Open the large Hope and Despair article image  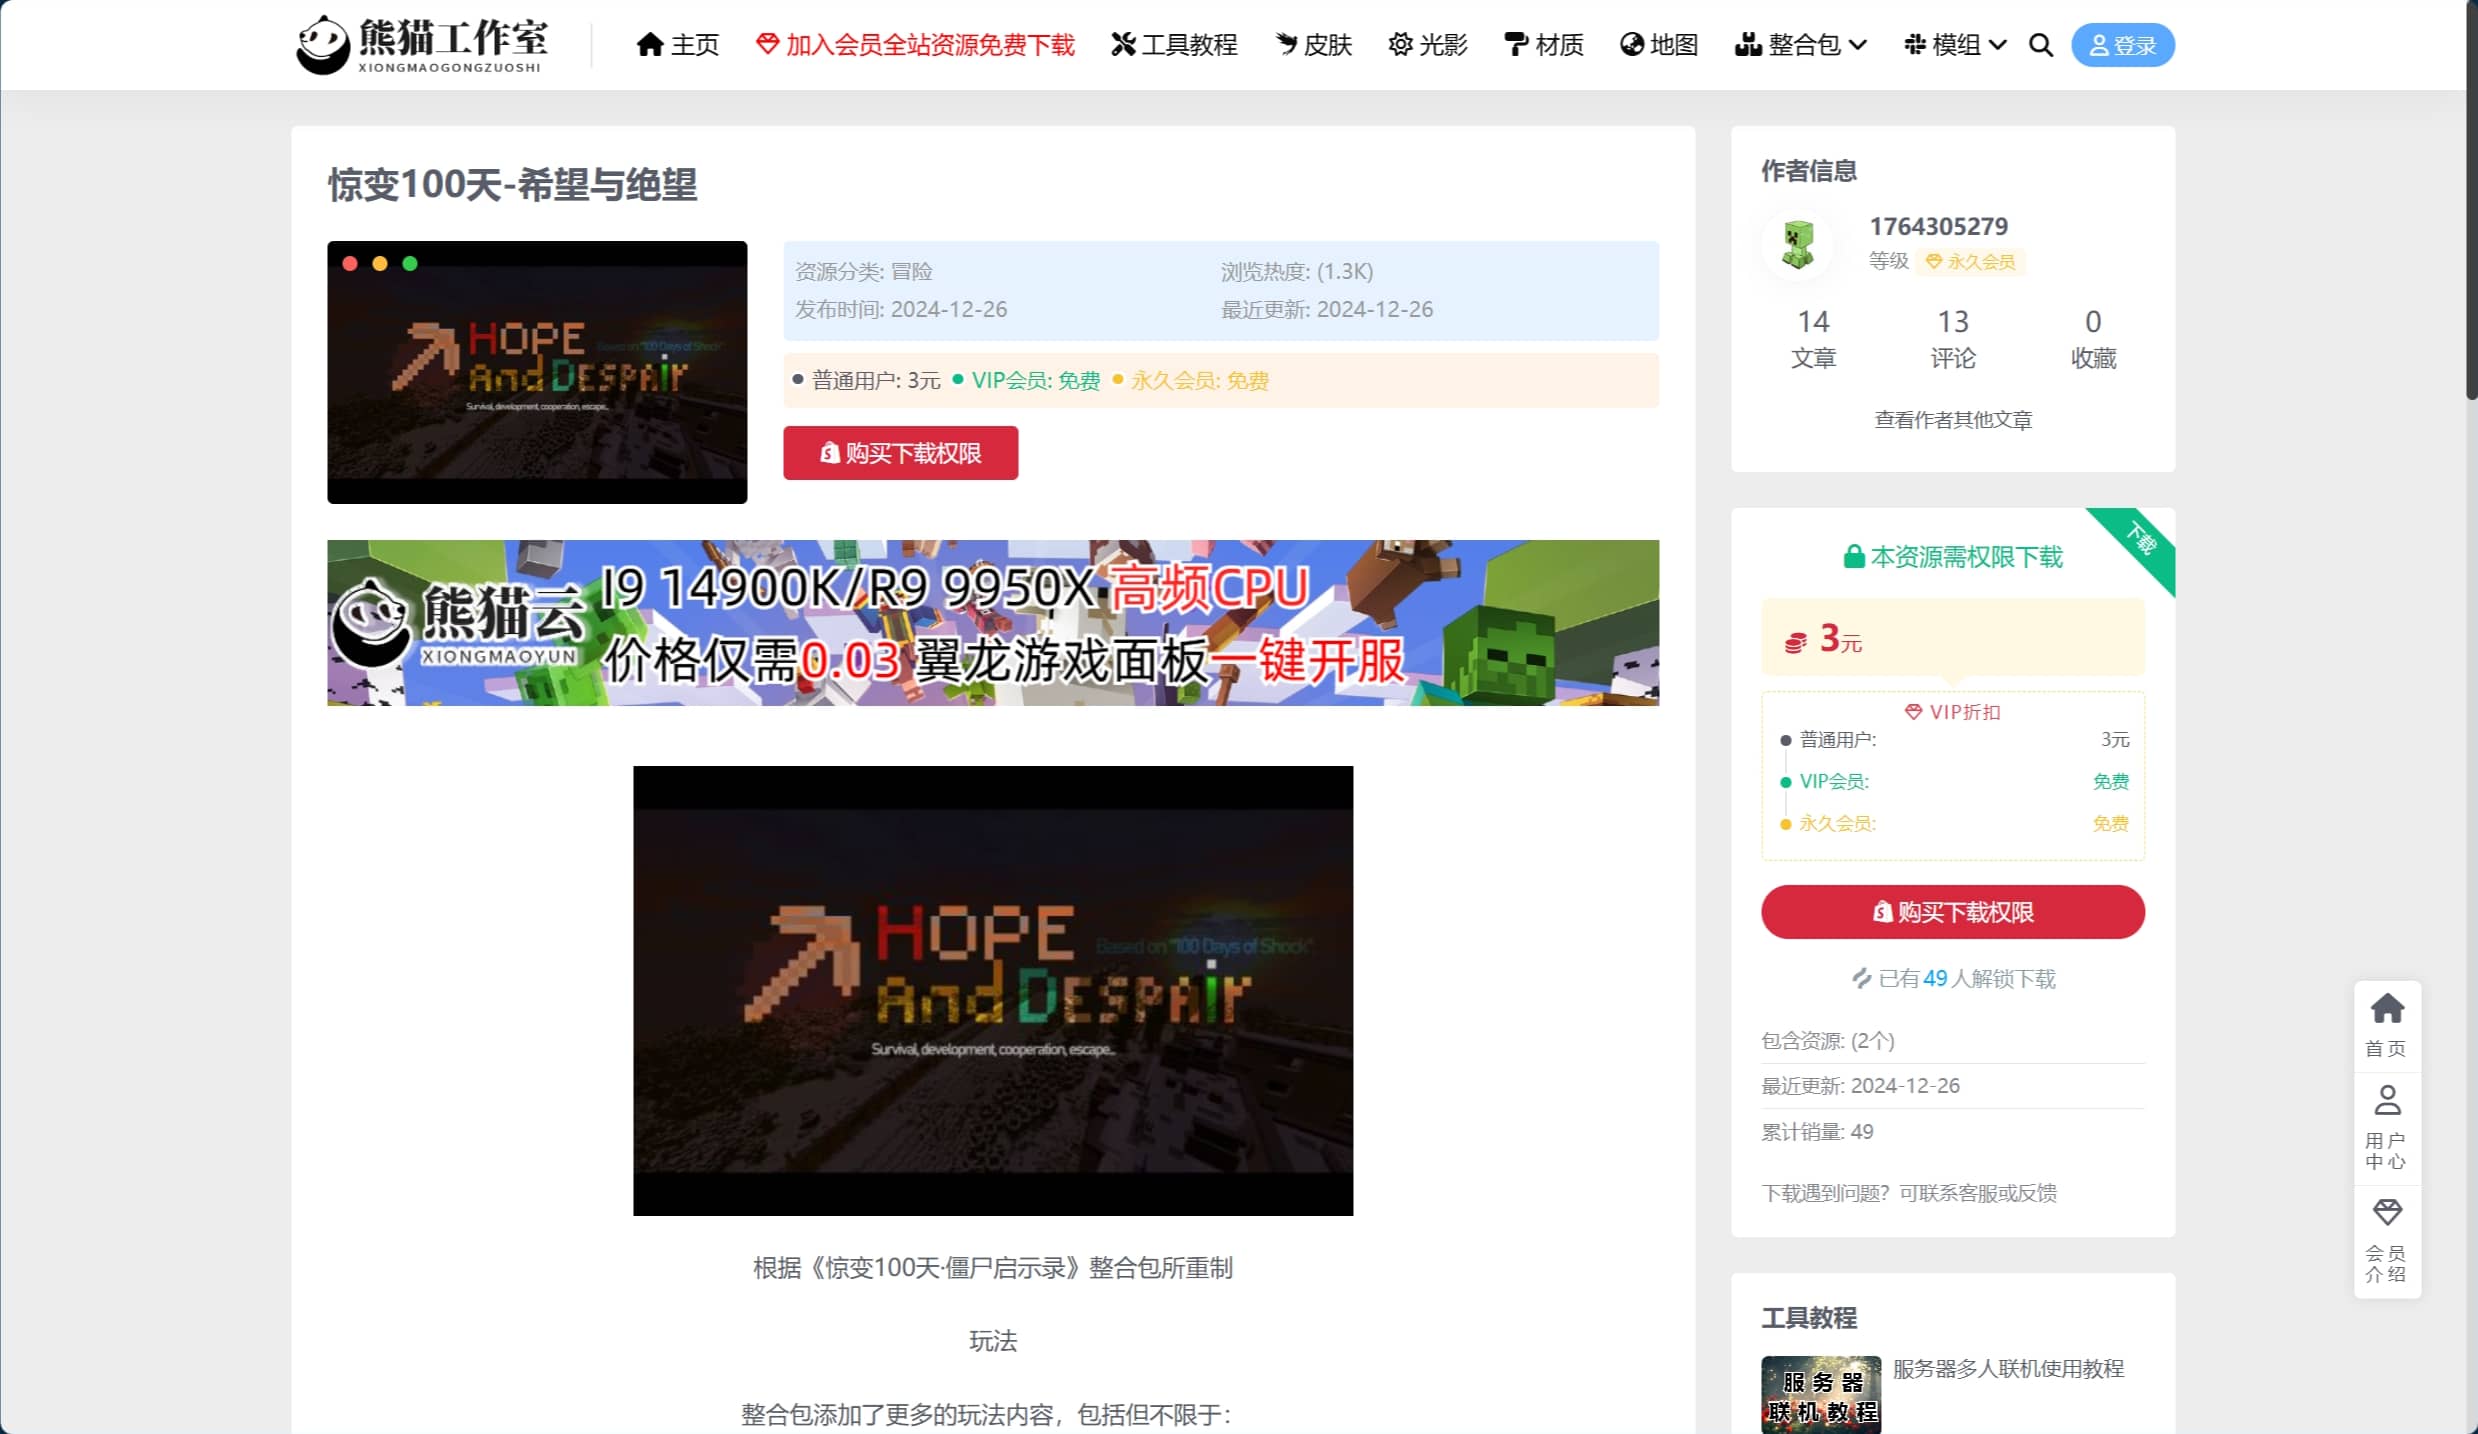click(x=993, y=991)
